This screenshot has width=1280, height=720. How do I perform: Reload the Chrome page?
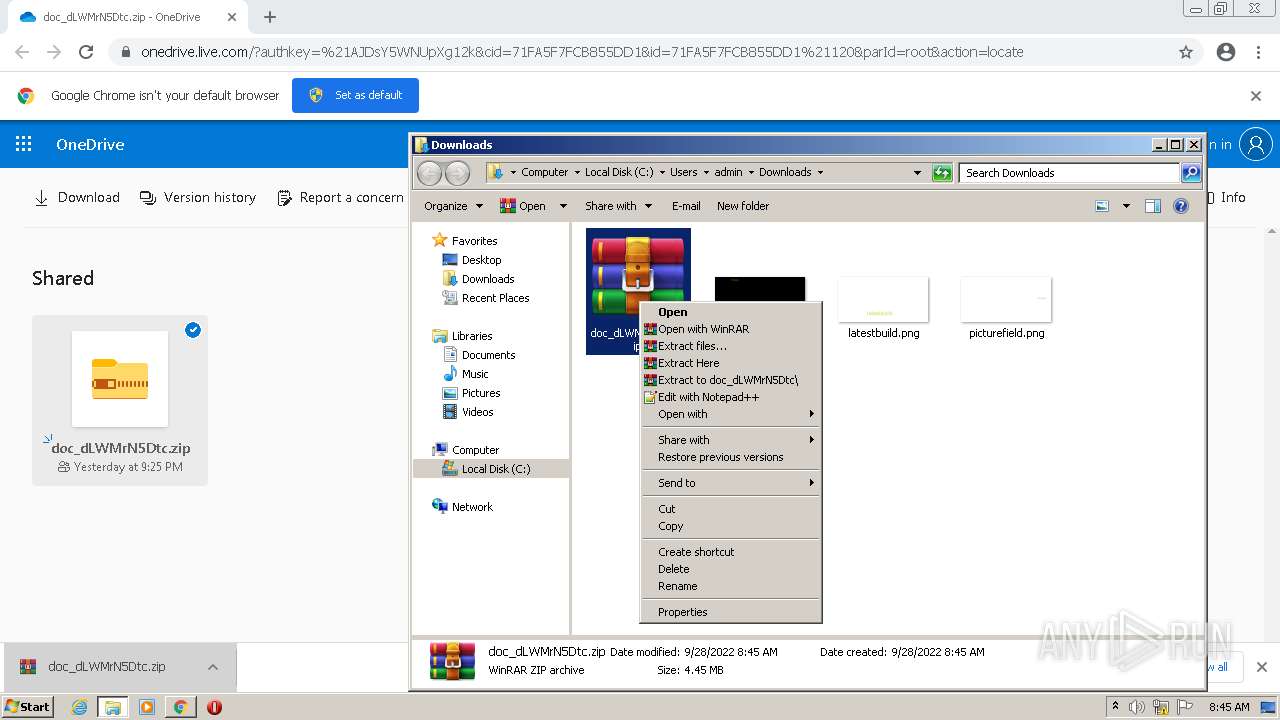tap(86, 52)
